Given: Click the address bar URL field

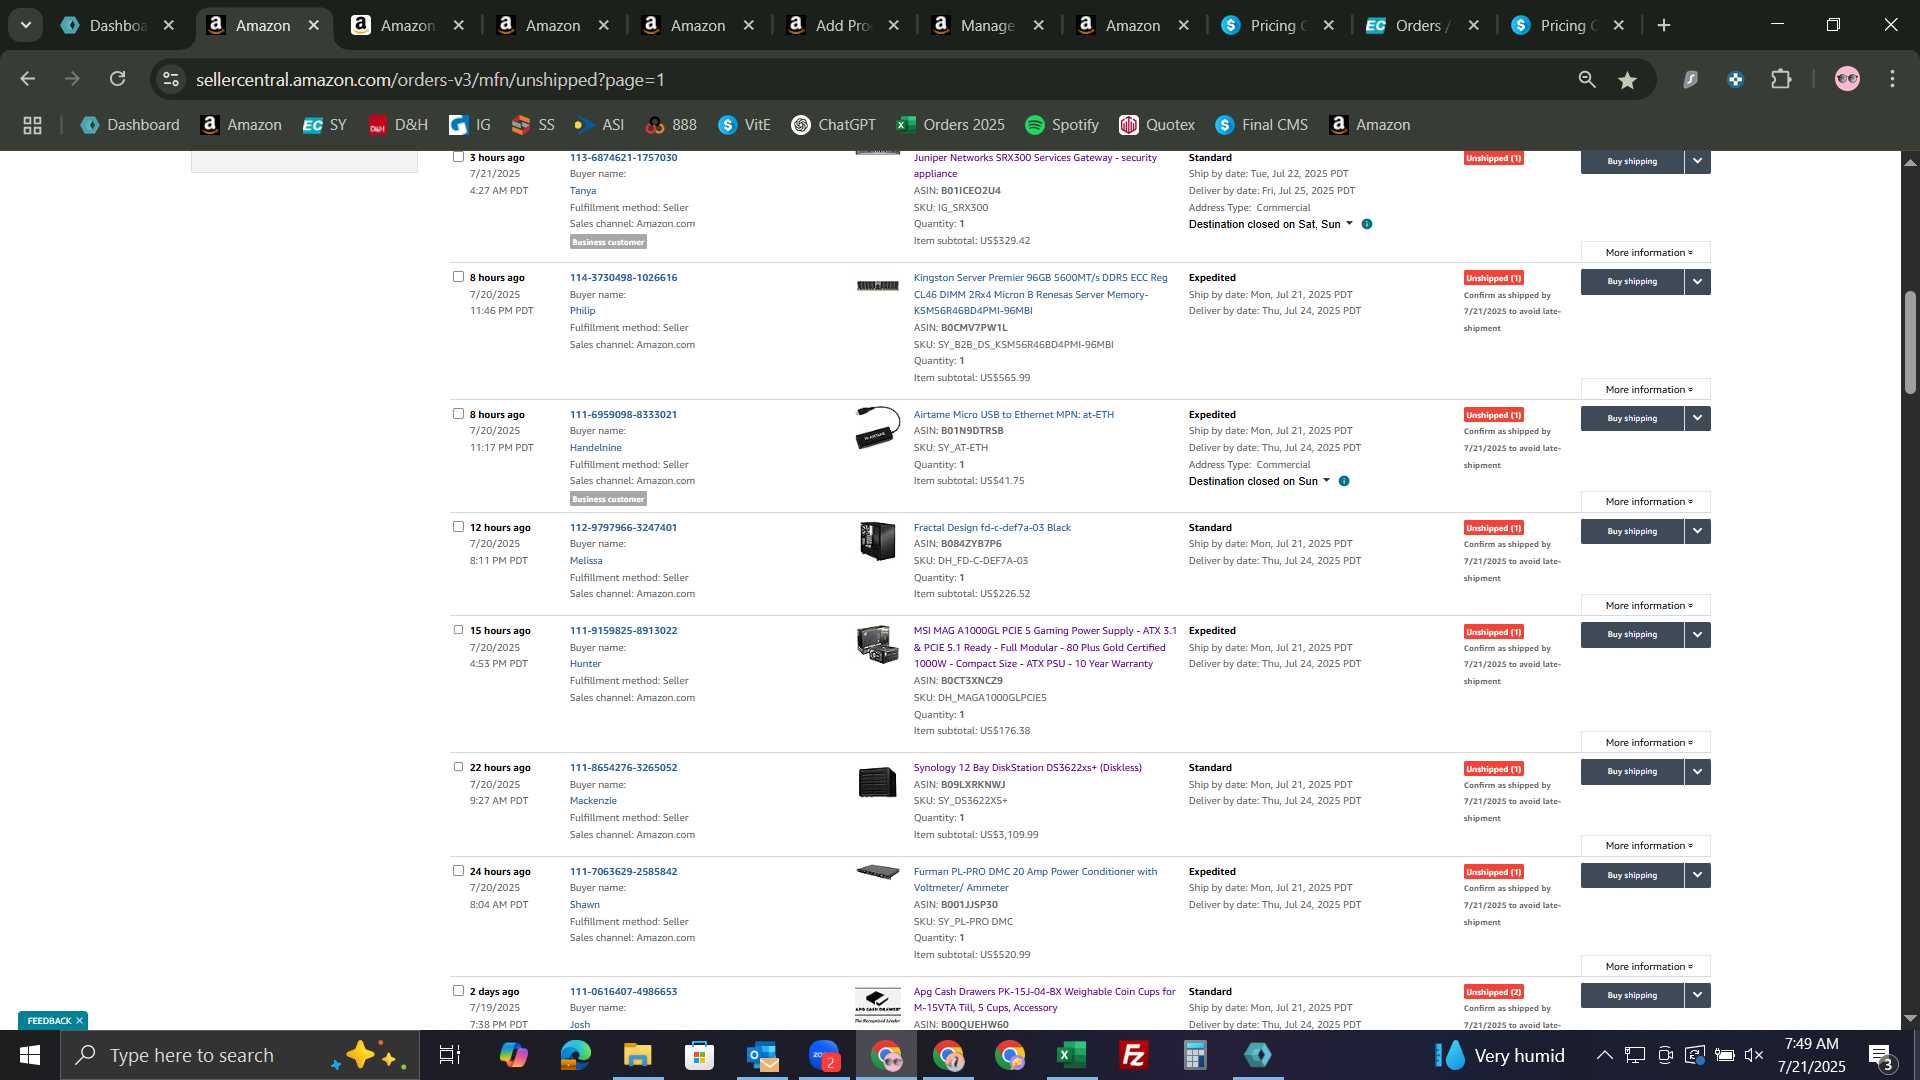Looking at the screenshot, I should click(x=870, y=79).
